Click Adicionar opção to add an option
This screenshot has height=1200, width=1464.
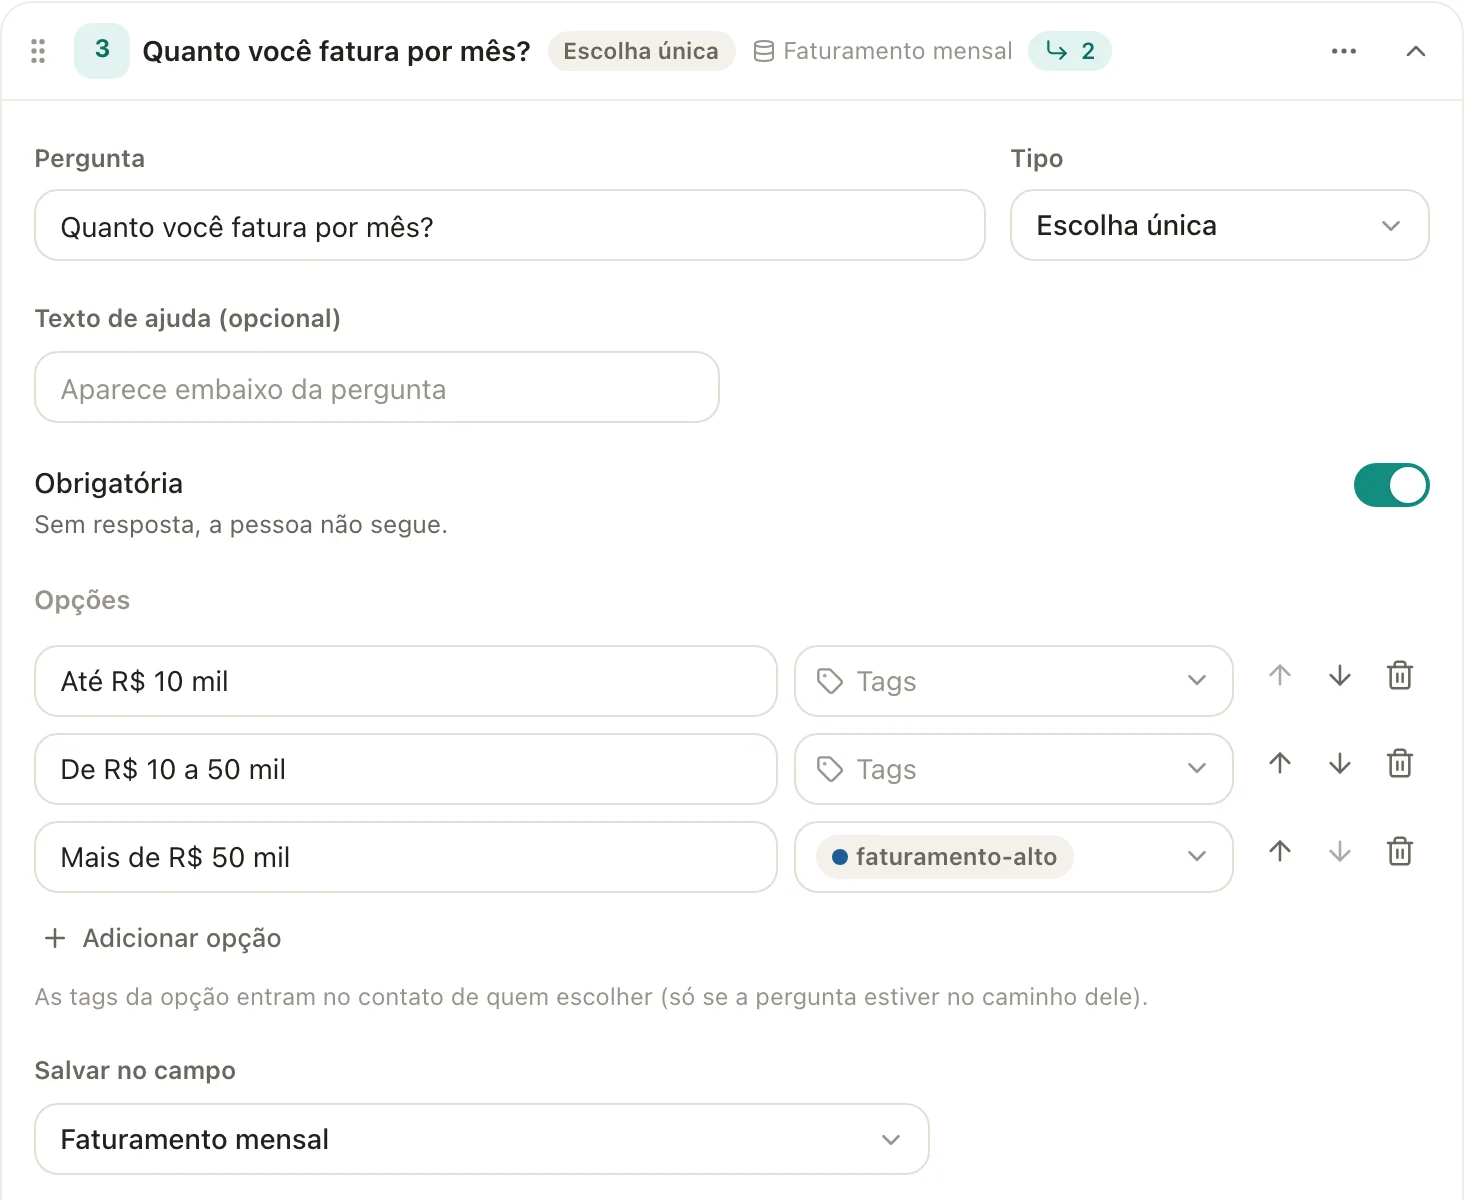(163, 938)
